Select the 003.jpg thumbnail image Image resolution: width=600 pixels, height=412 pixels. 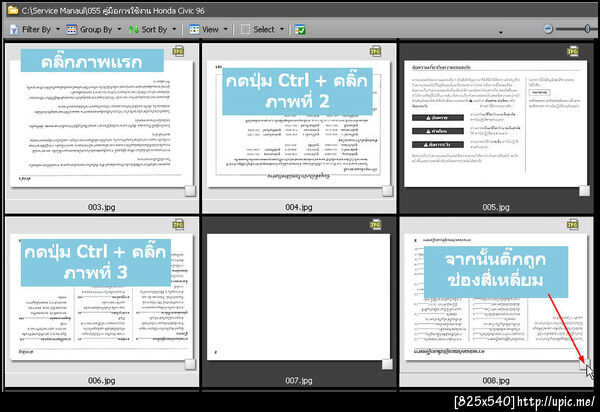(101, 123)
